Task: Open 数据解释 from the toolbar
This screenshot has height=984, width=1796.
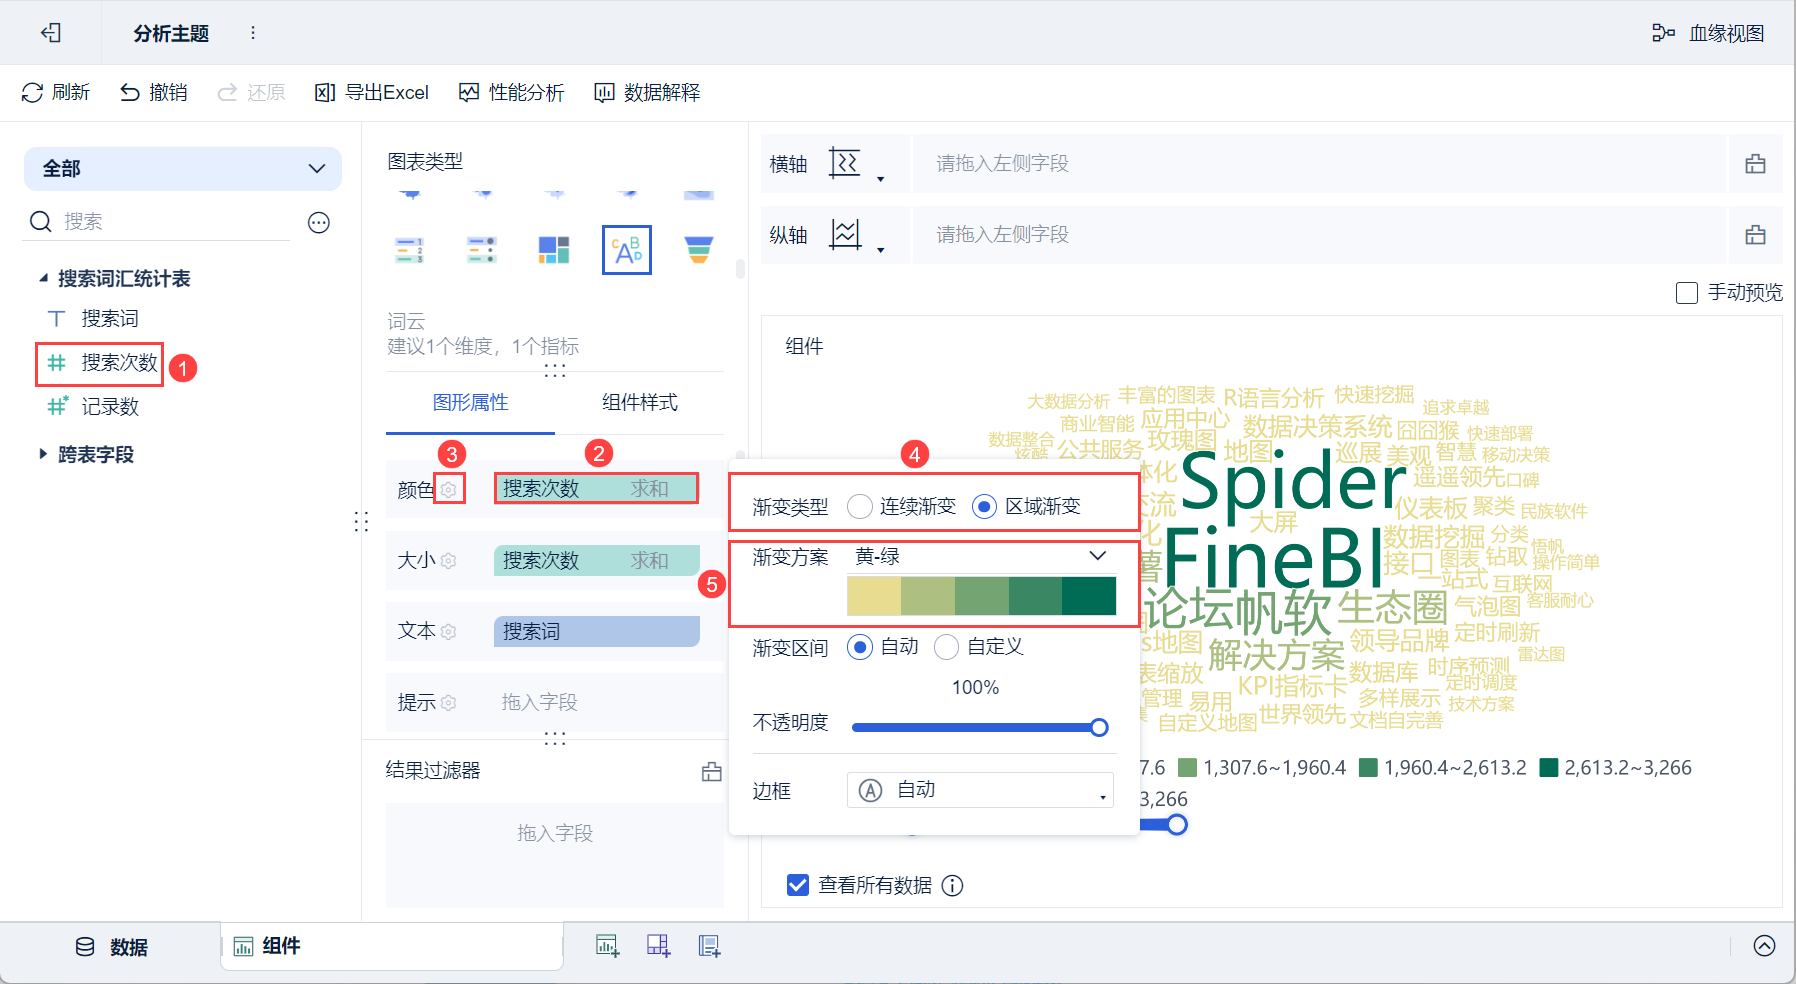Action: pos(647,92)
